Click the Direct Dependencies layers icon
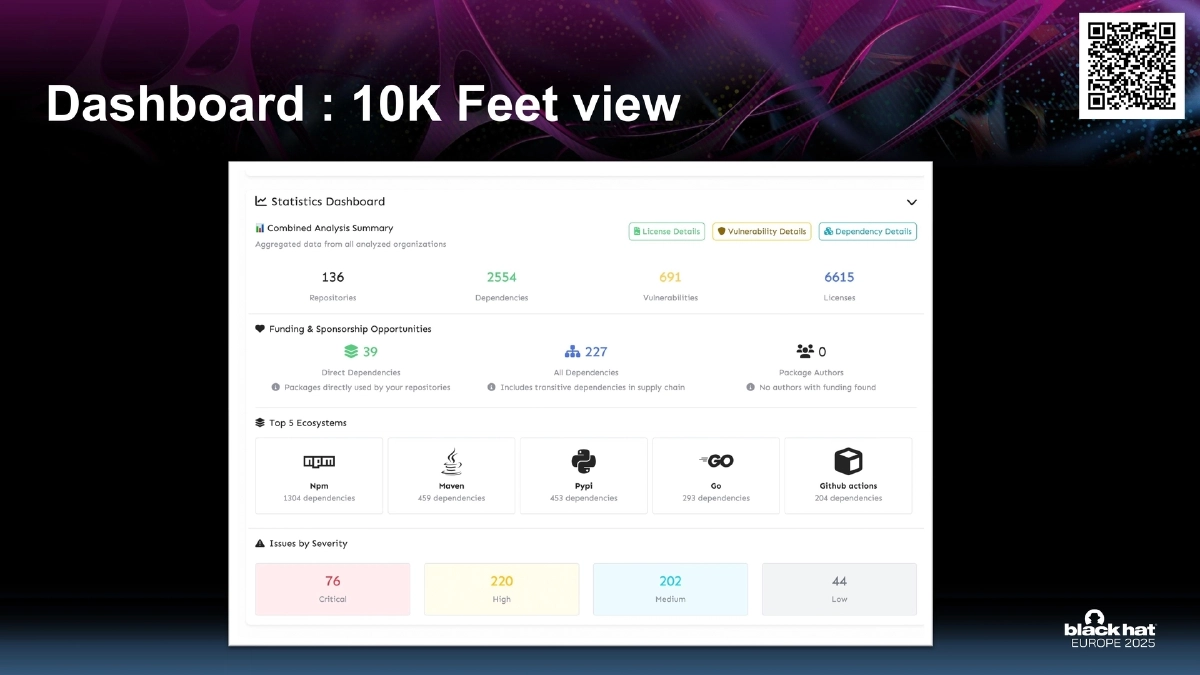Image resolution: width=1200 pixels, height=675 pixels. 351,352
